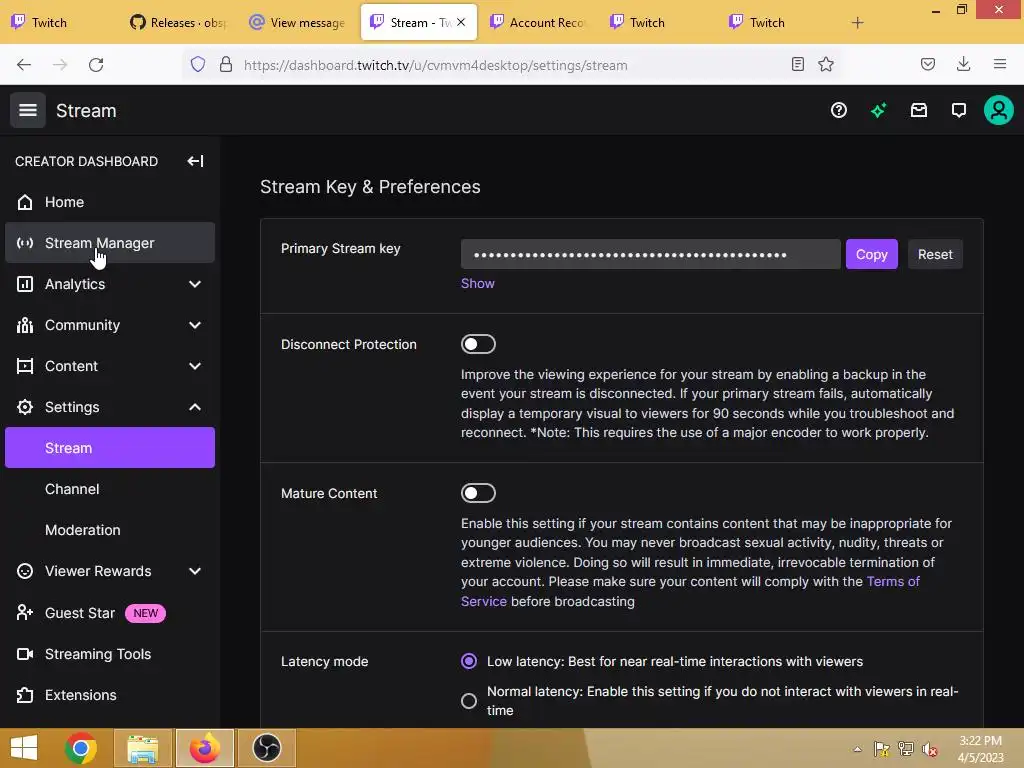Collapse the Creator Dashboard sidebar arrow
The image size is (1024, 768).
tap(195, 161)
